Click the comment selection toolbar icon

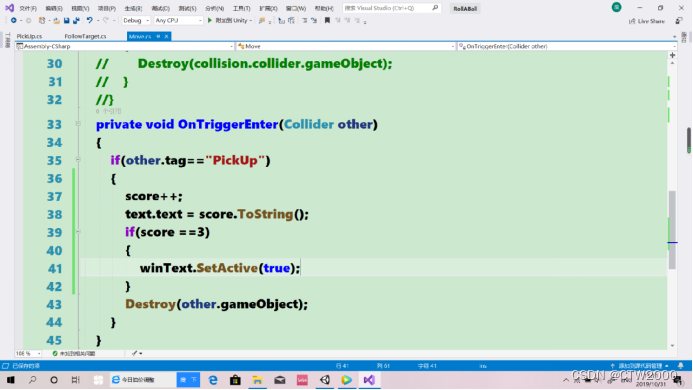tap(305, 20)
